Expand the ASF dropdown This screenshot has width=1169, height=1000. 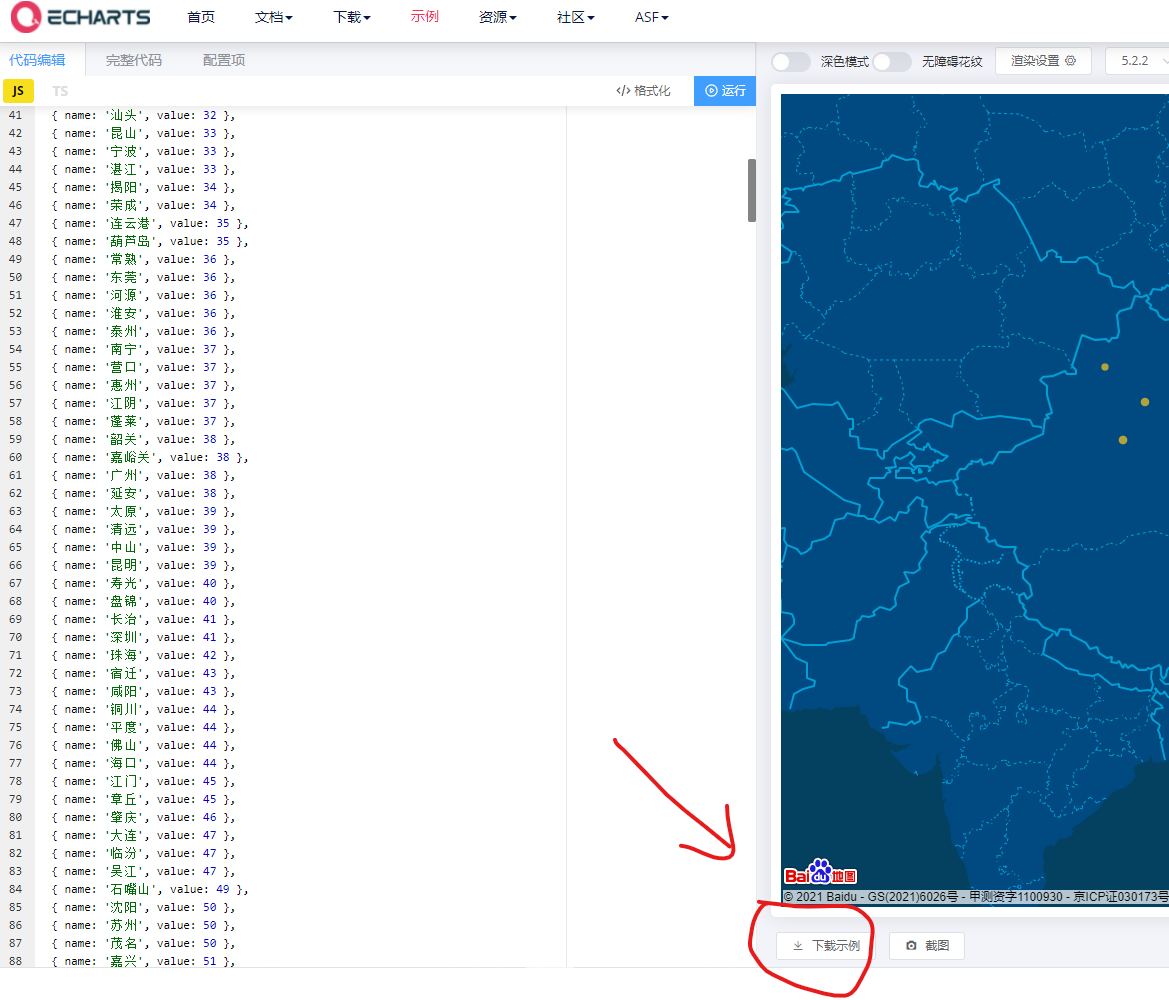pyautogui.click(x=650, y=17)
